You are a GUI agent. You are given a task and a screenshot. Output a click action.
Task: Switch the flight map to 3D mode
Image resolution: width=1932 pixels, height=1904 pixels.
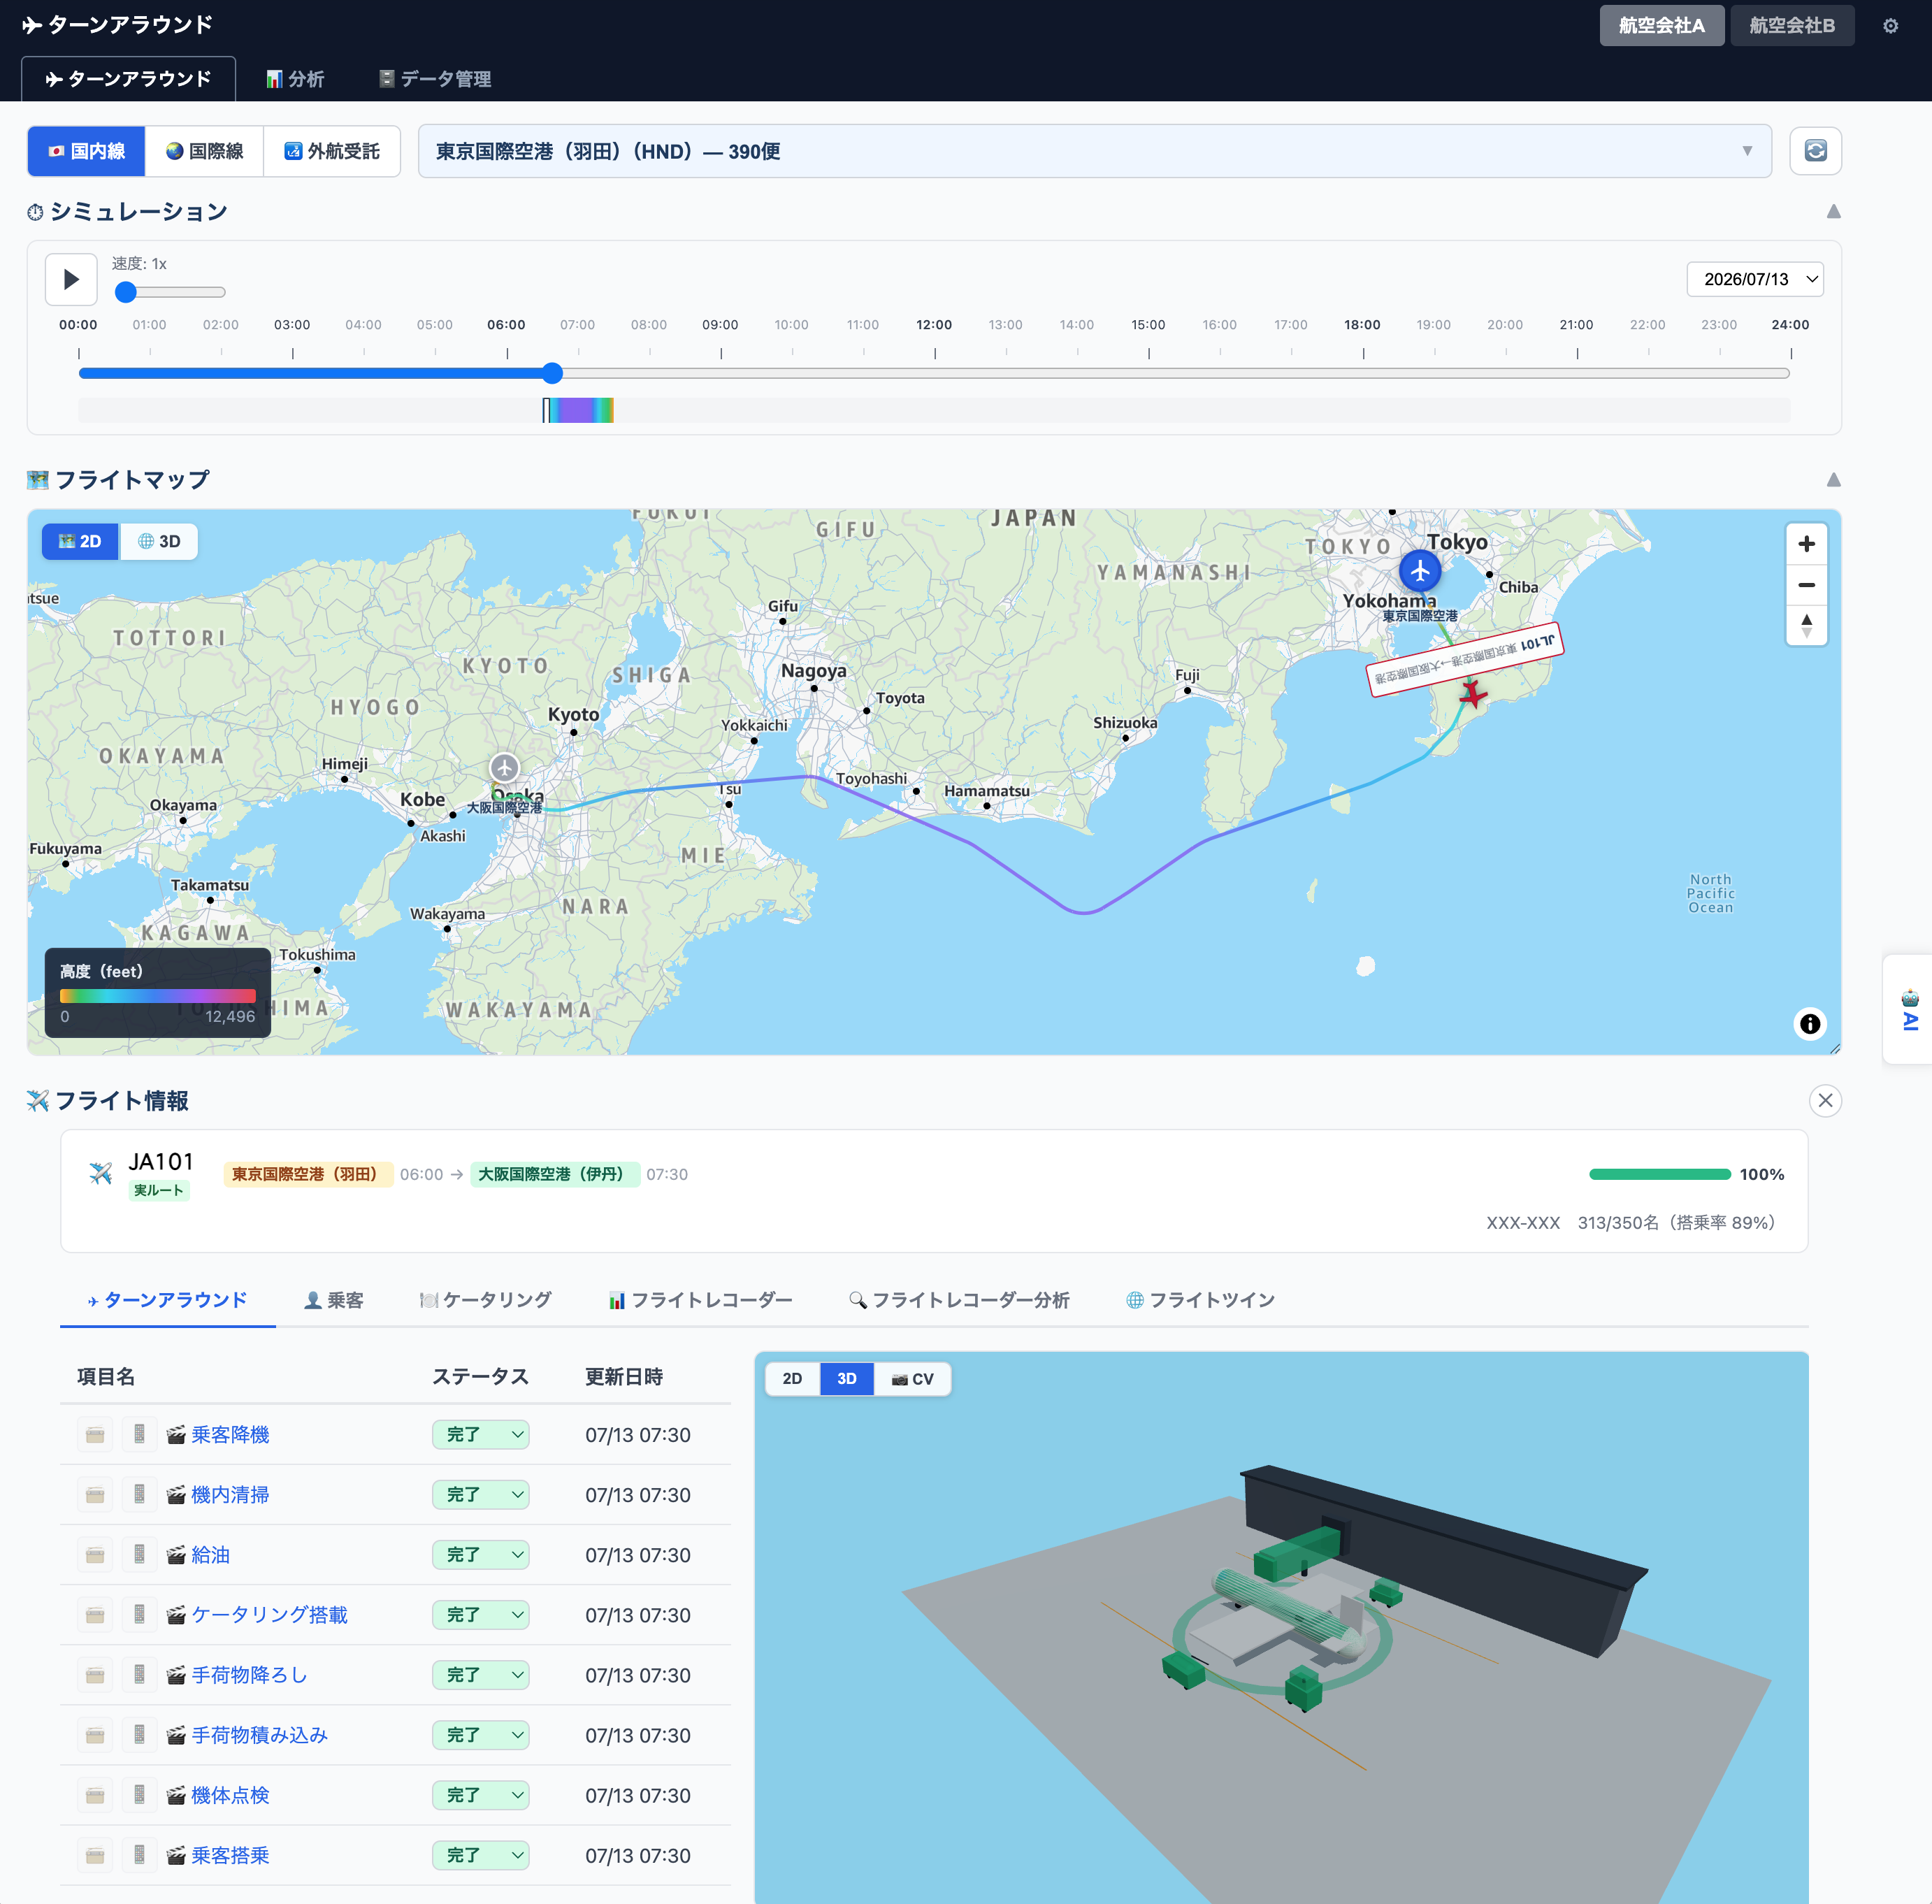159,541
